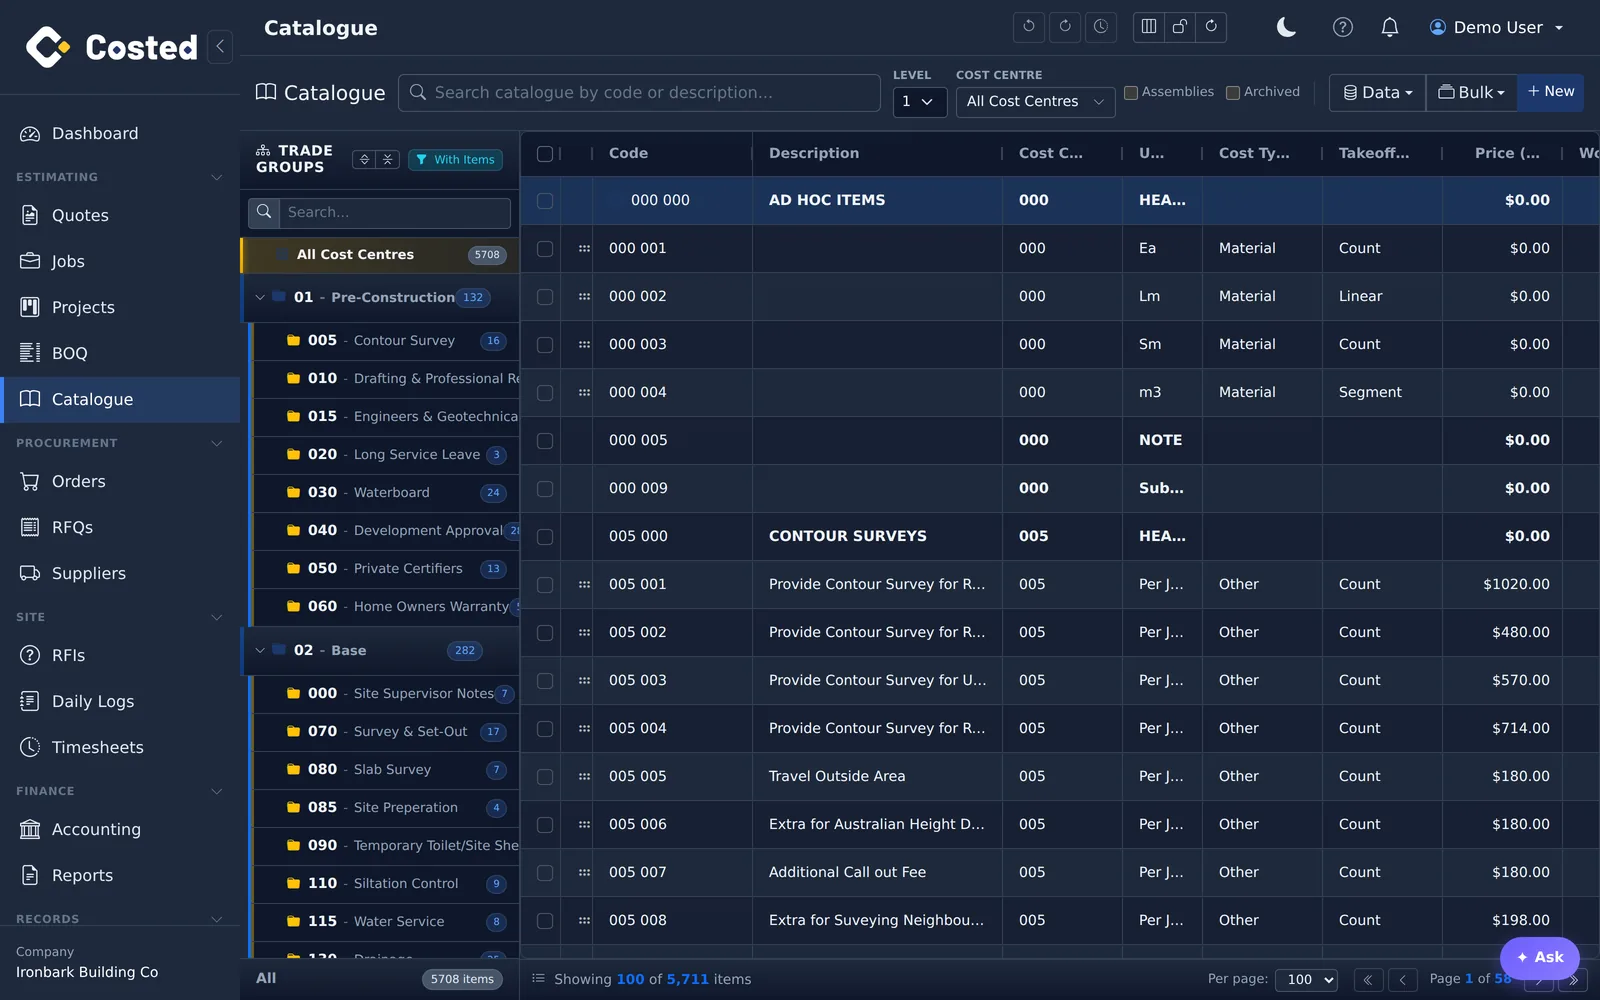Open the help question mark icon

point(1343,27)
